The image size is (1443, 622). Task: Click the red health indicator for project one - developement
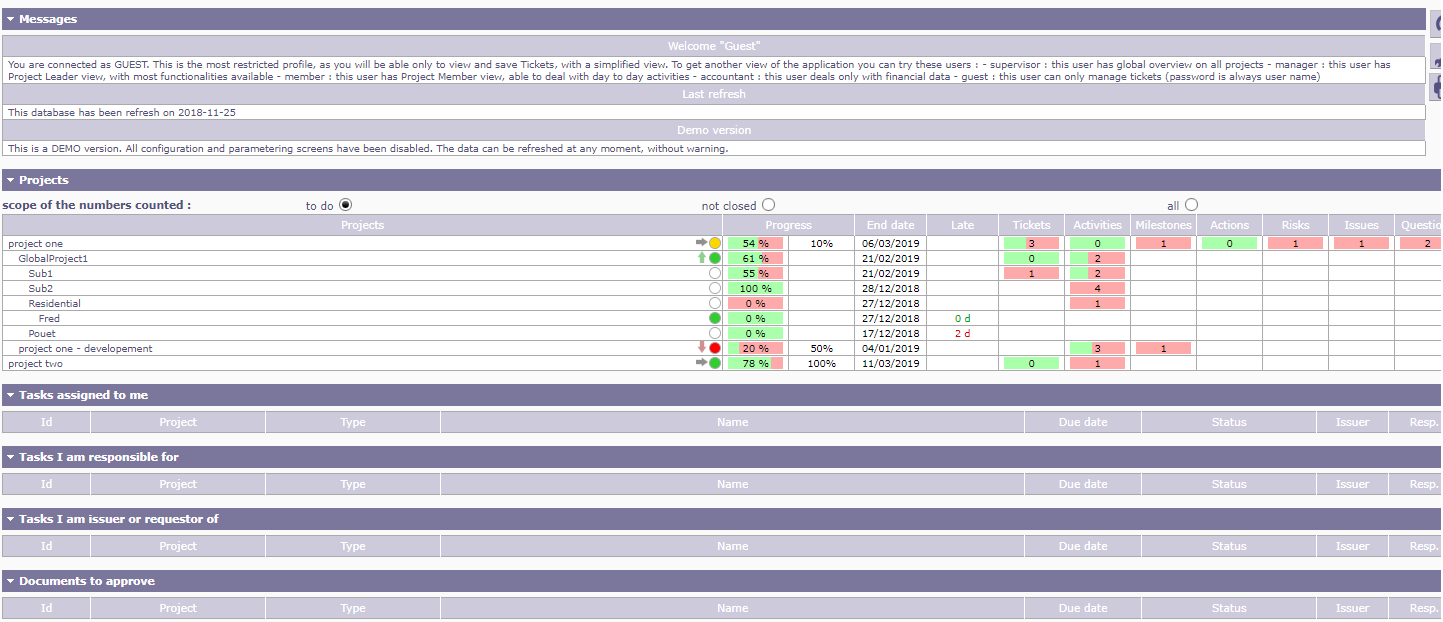[x=715, y=348]
